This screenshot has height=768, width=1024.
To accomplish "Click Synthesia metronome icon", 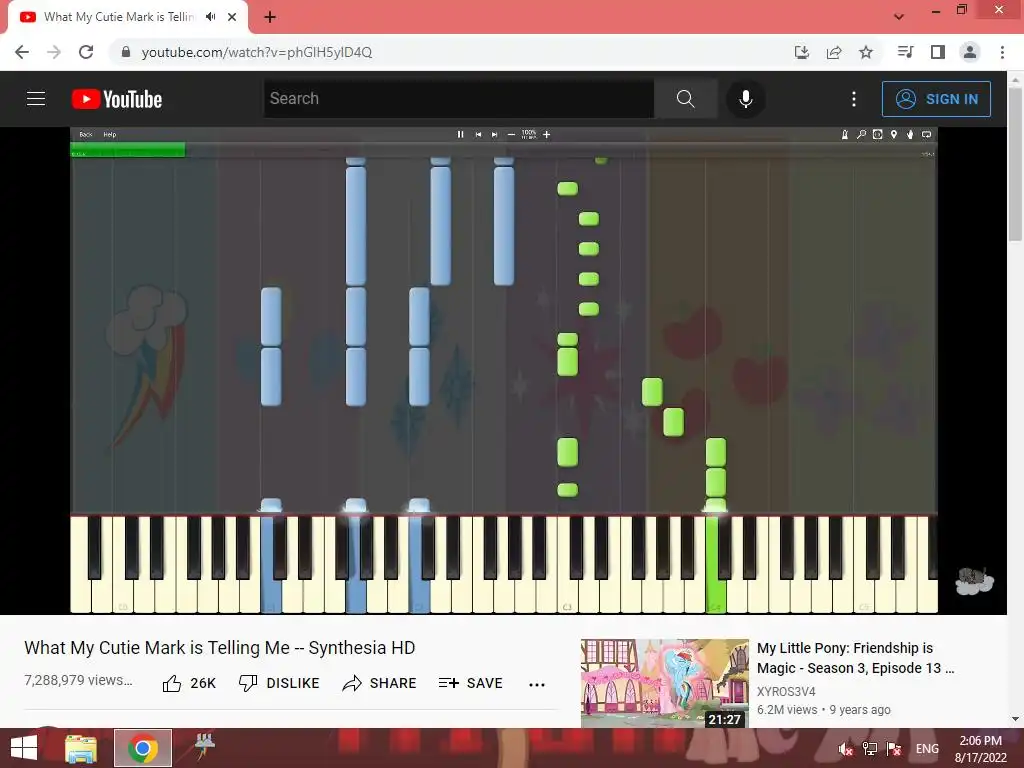I will [x=844, y=135].
